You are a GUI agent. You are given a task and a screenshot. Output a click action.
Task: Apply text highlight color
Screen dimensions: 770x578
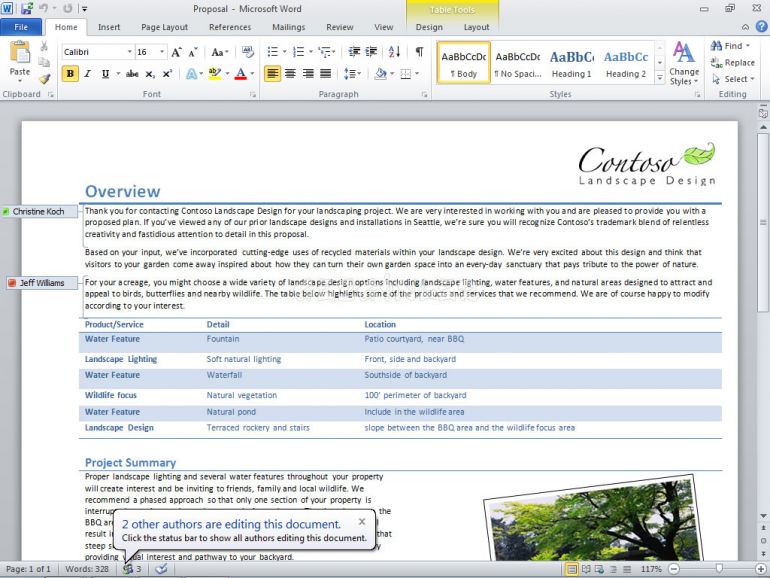[x=215, y=74]
